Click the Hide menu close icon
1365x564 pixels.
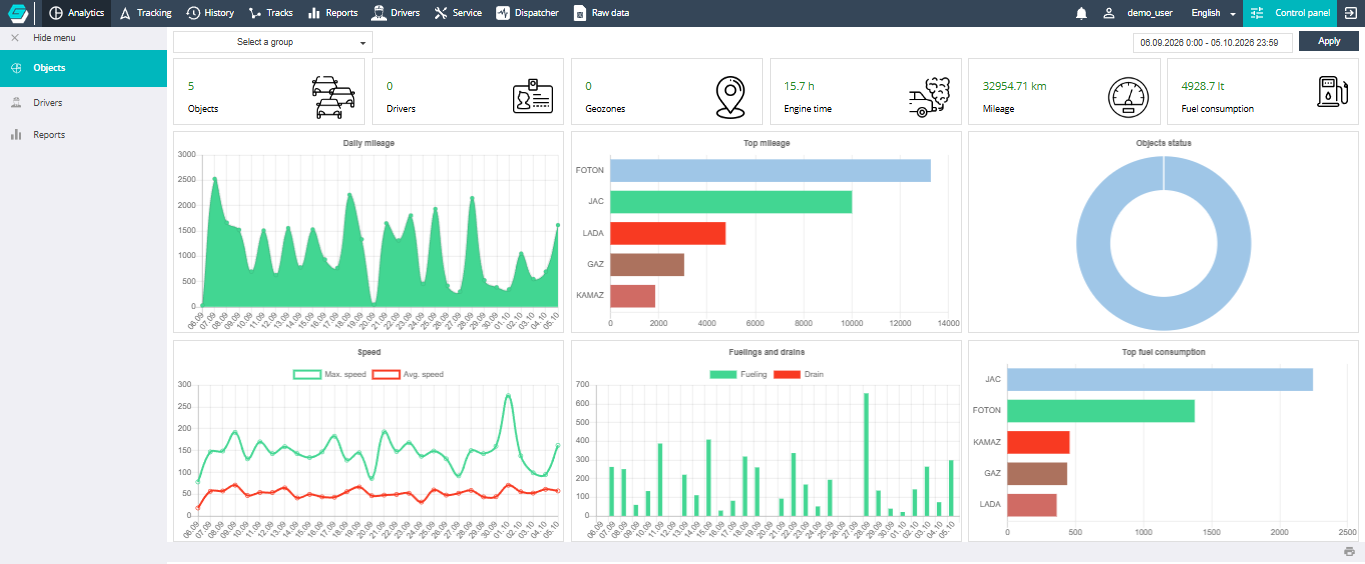pyautogui.click(x=15, y=38)
